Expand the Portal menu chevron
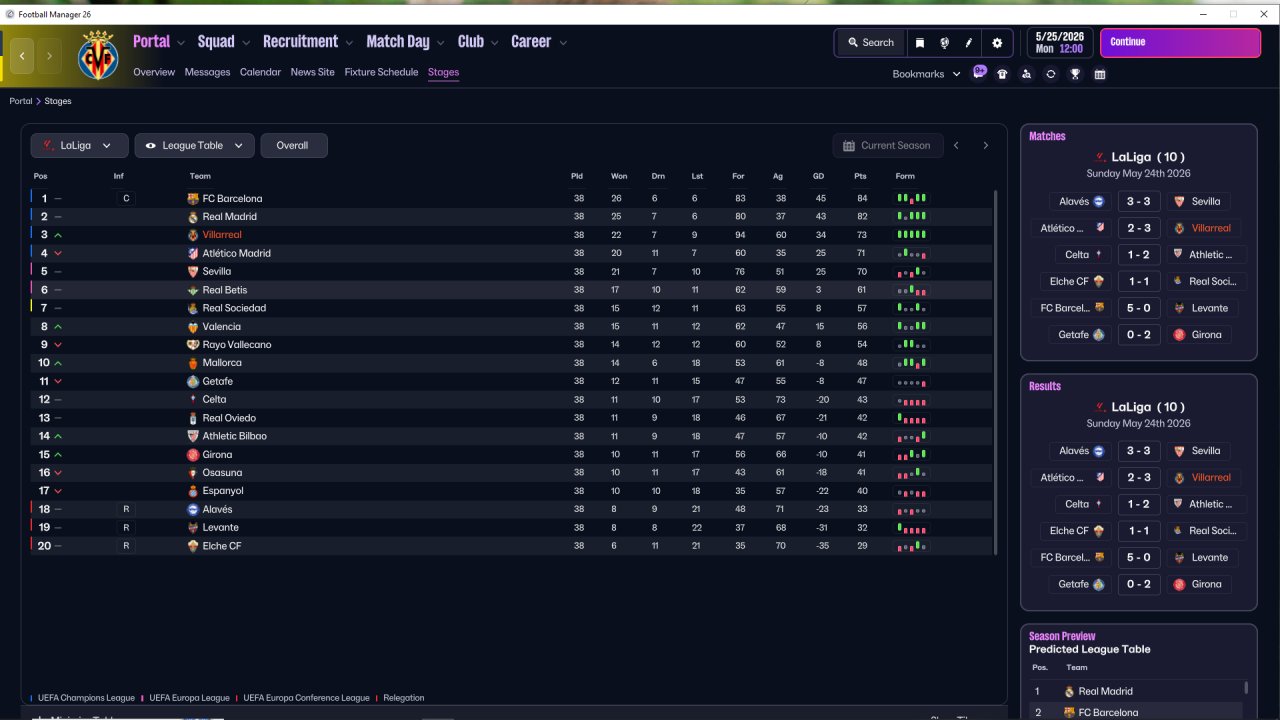 (181, 43)
